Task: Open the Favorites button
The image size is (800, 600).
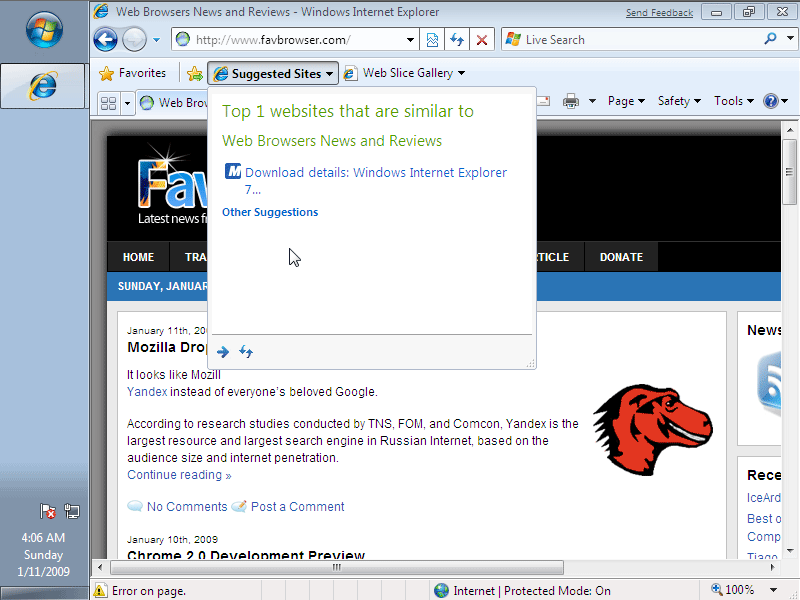Action: [x=133, y=73]
